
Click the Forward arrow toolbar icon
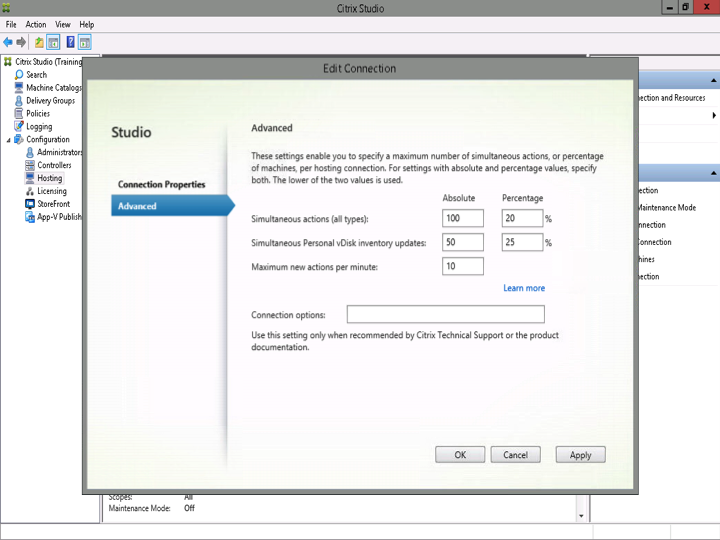[x=21, y=43]
